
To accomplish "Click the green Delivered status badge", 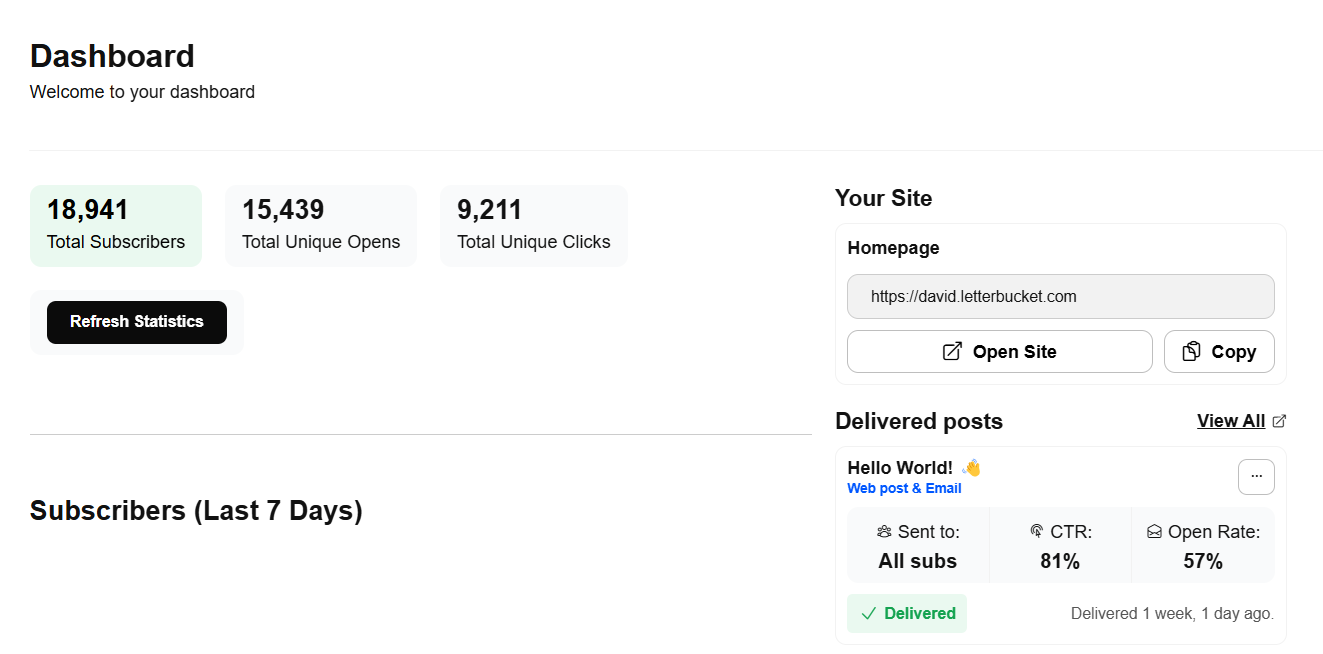I will (x=907, y=613).
